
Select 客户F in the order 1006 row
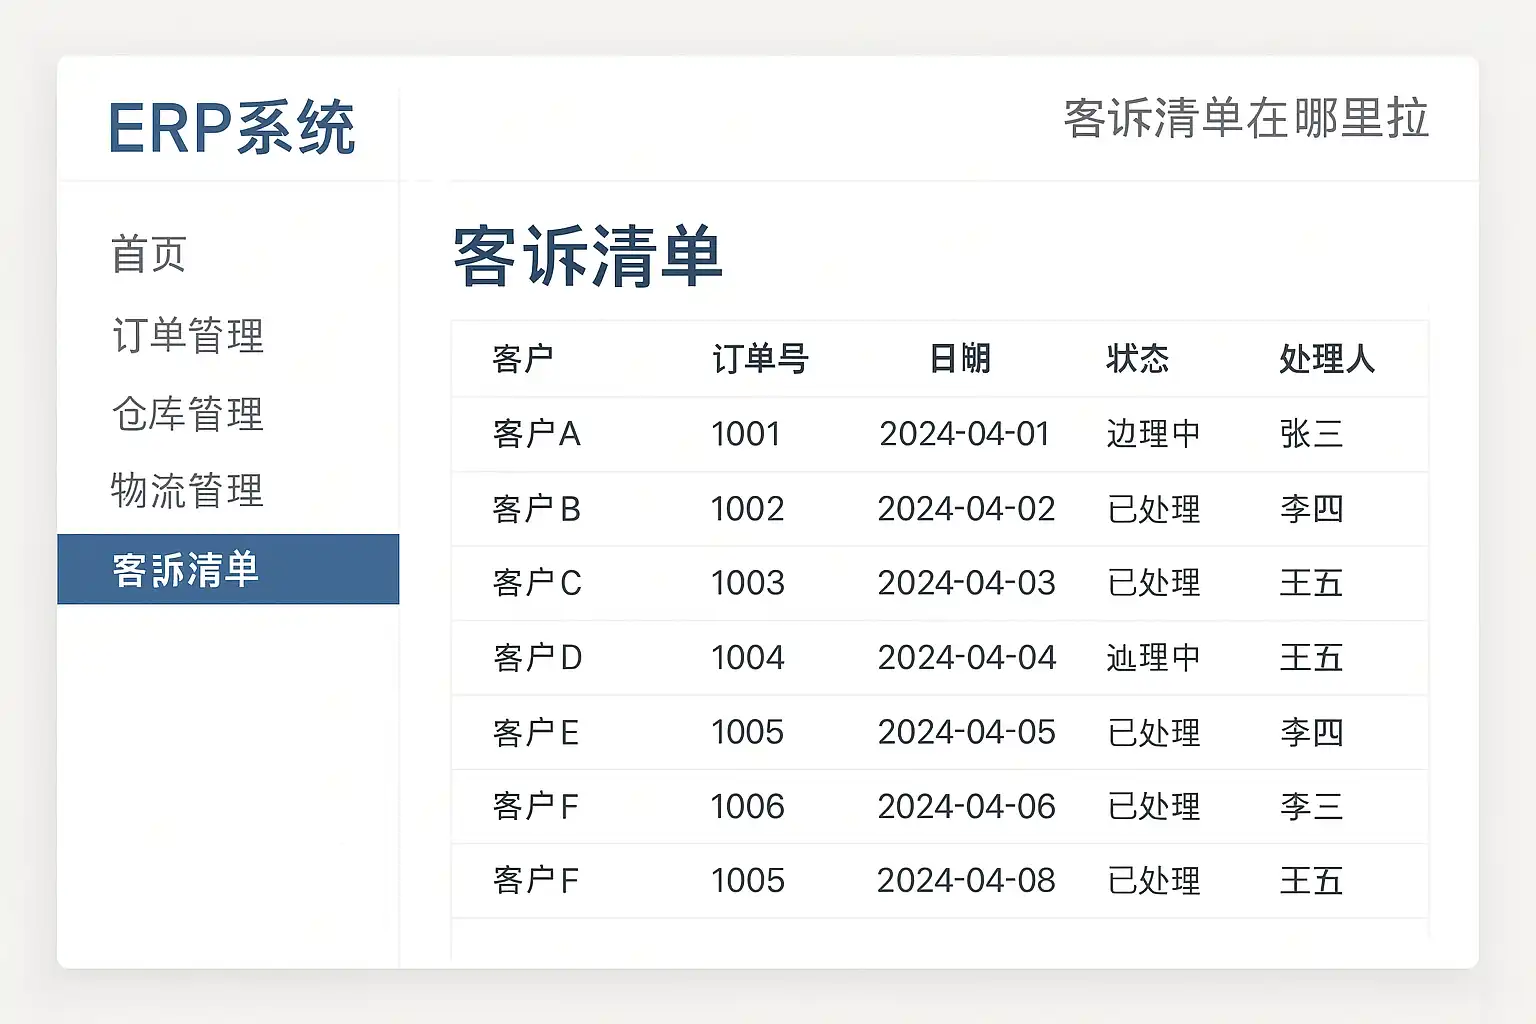[x=536, y=807]
